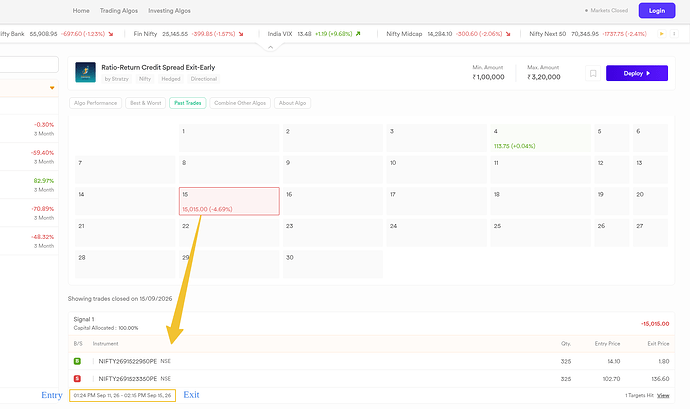
Task: Click the -15,015.00 signal loss value
Action: 655,324
